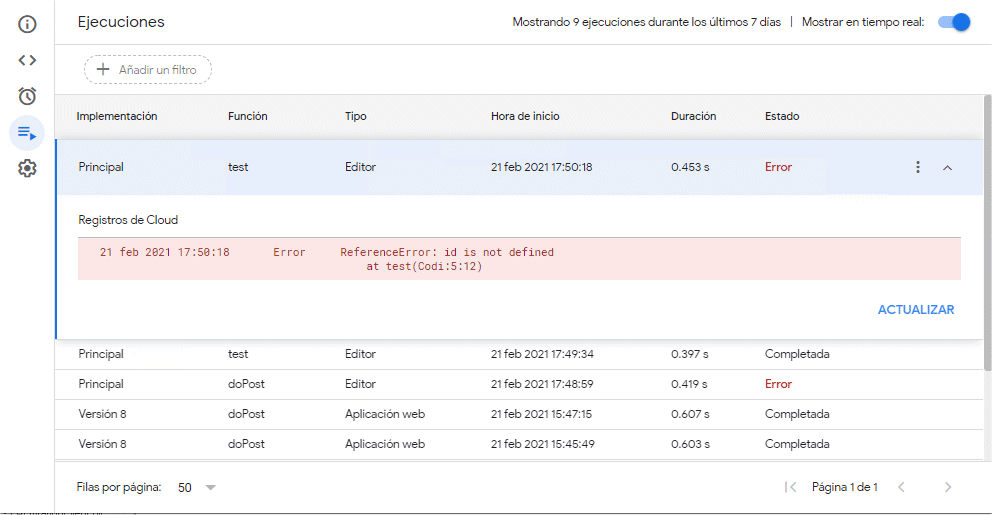Click the ACTUALIZAR button

915,310
